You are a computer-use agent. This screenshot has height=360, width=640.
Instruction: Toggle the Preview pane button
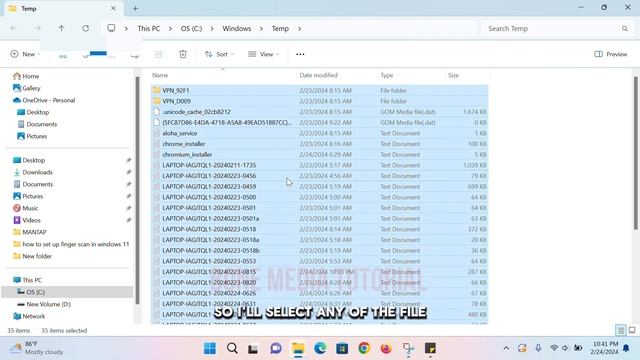click(x=611, y=54)
